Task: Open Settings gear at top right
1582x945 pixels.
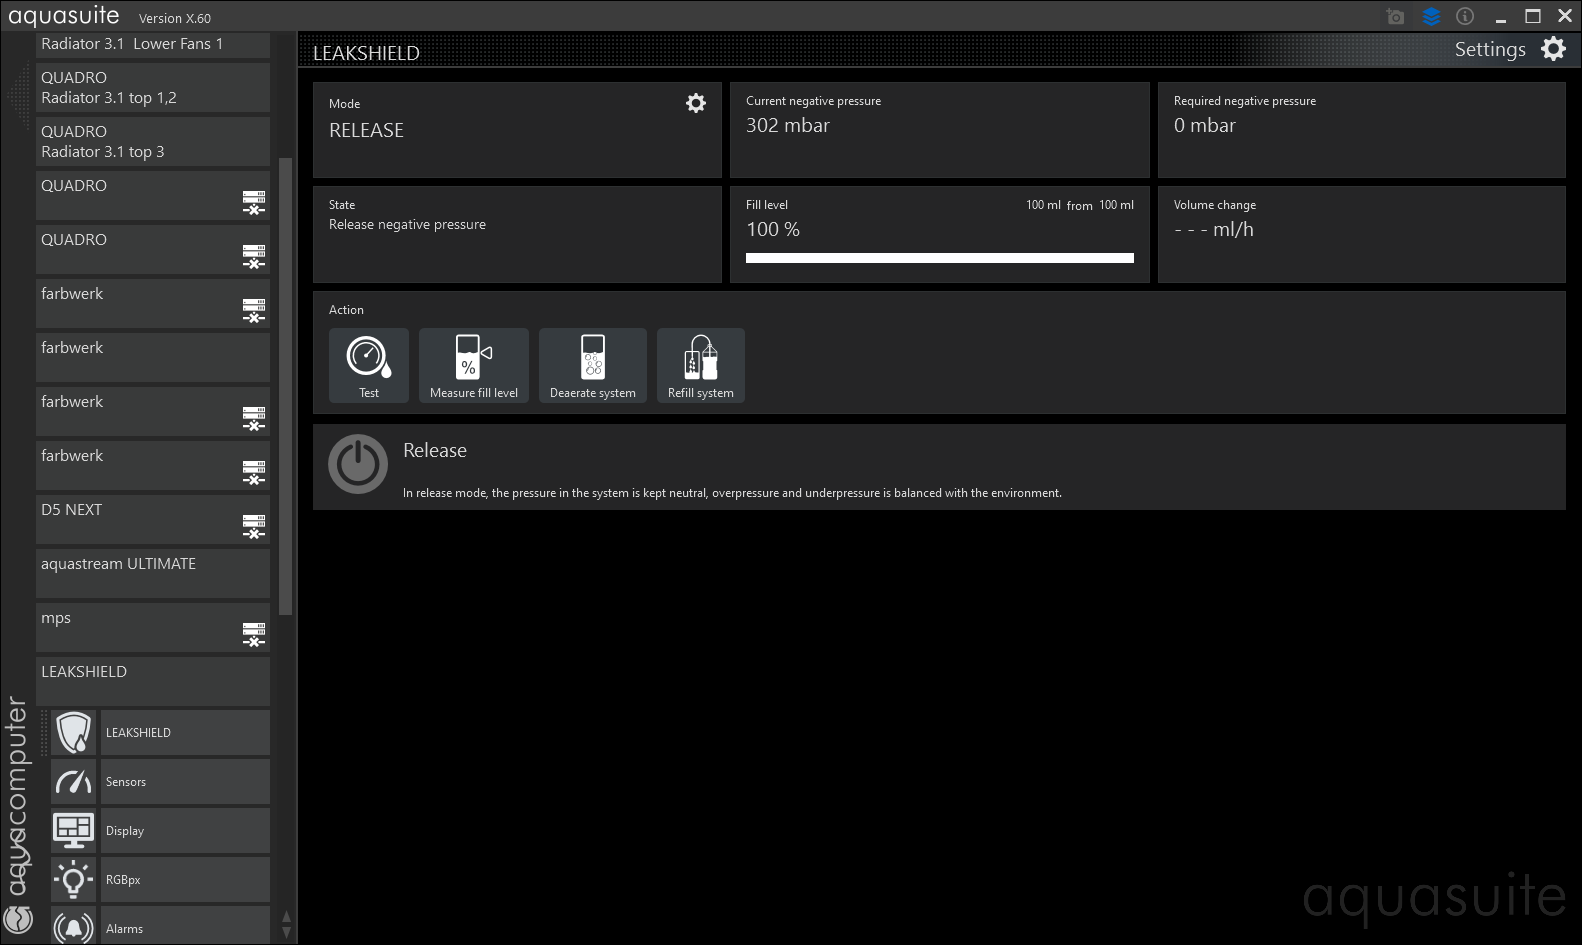Action: click(1553, 49)
